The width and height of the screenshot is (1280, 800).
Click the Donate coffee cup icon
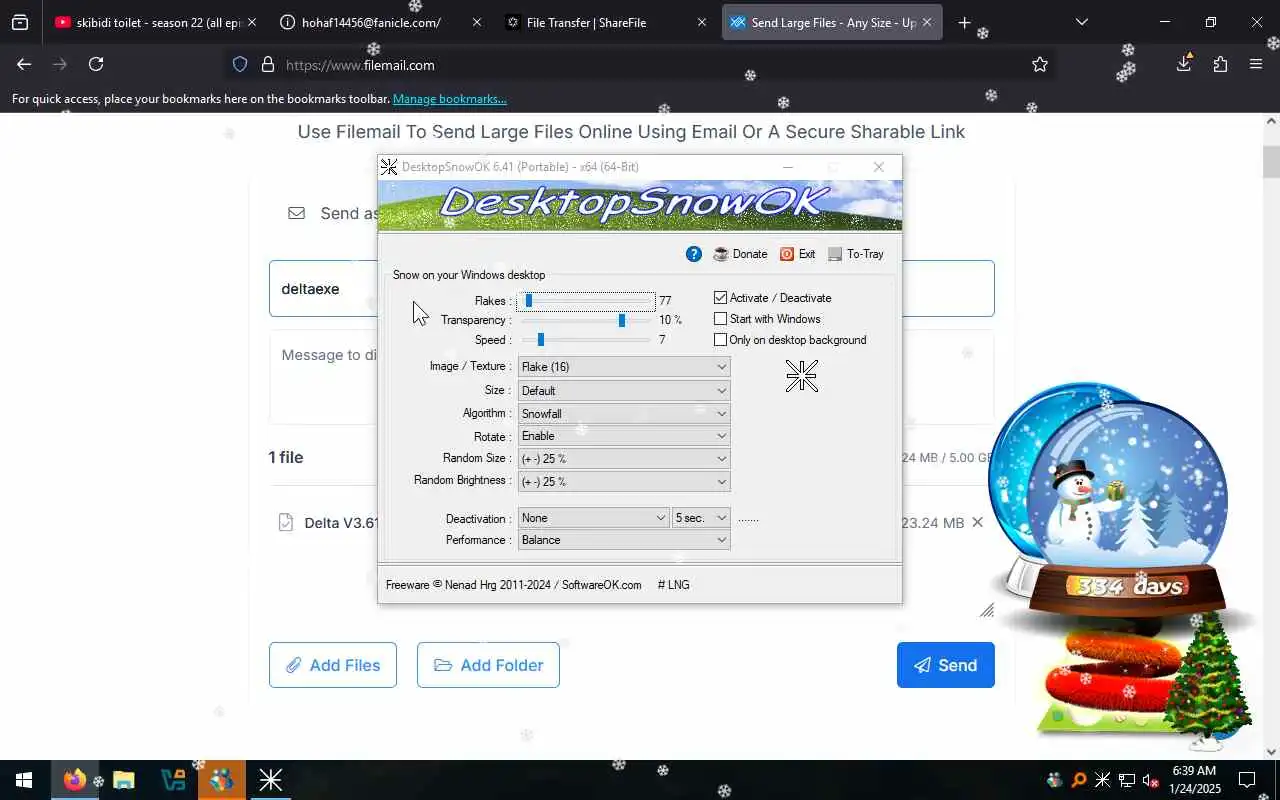pyautogui.click(x=721, y=254)
